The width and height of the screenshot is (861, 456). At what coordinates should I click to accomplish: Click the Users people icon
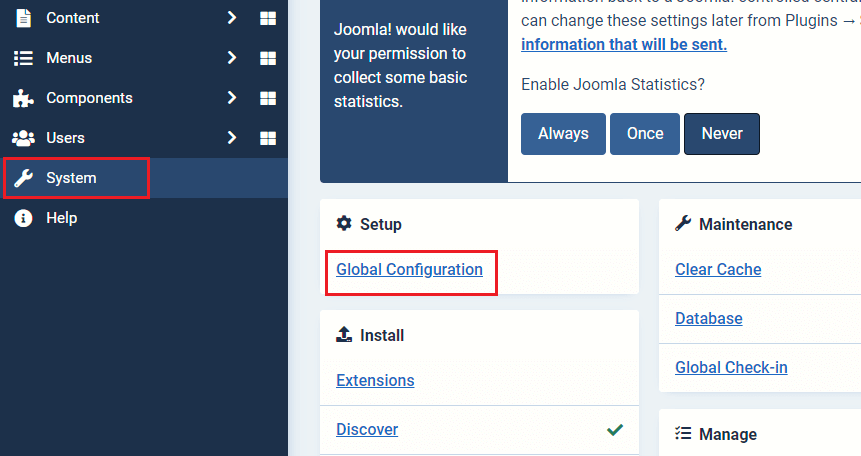(23, 138)
